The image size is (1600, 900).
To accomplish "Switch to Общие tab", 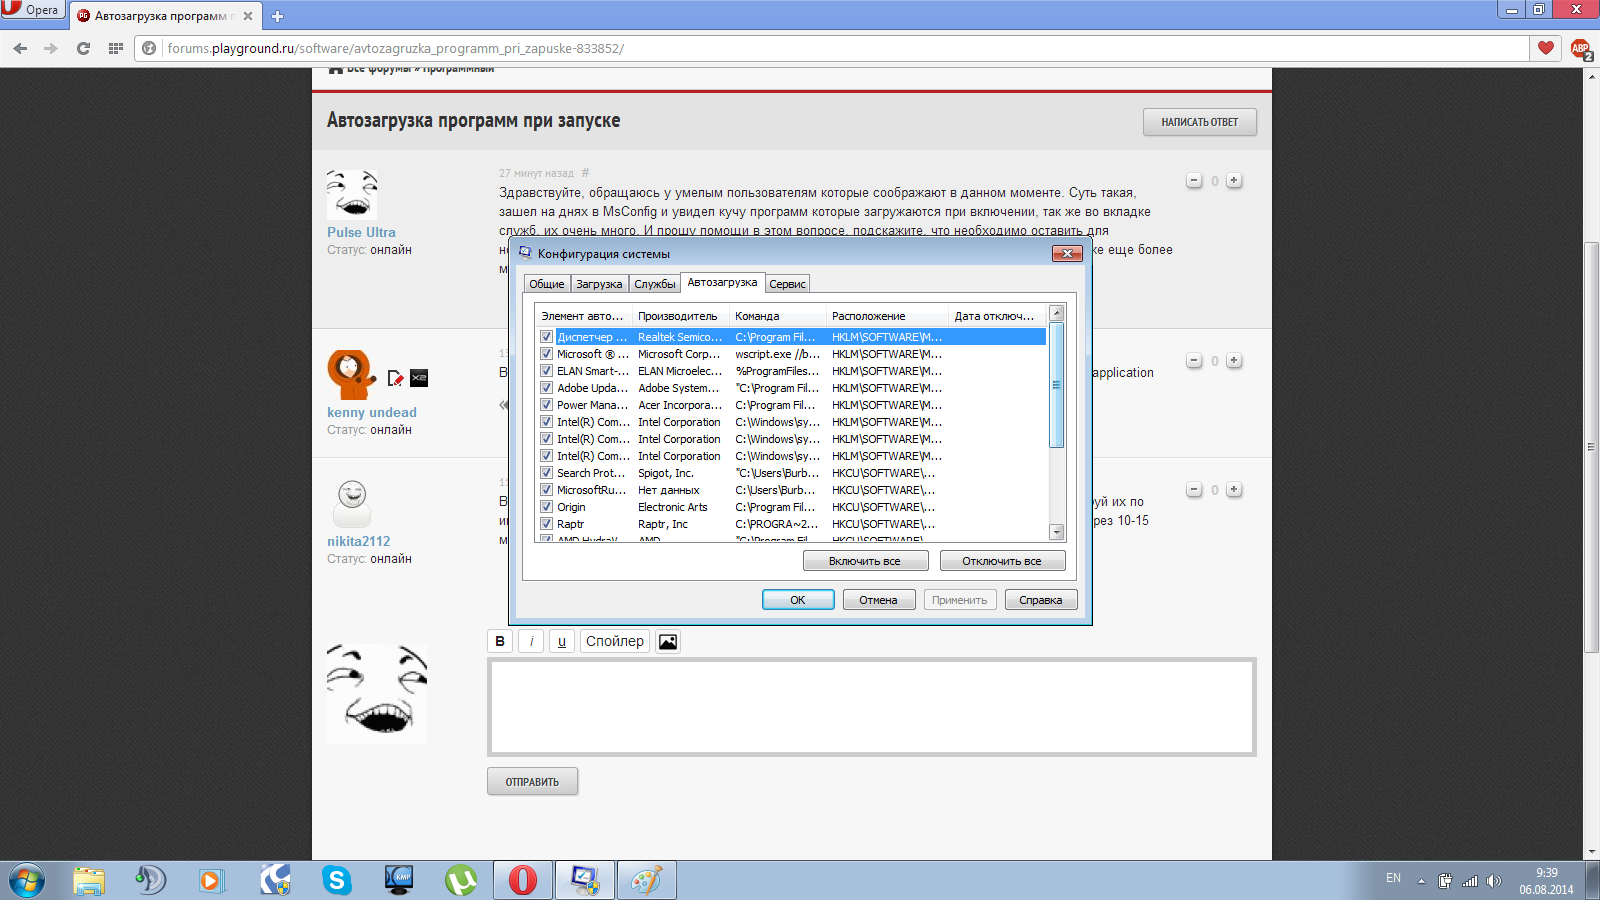I will pyautogui.click(x=547, y=284).
